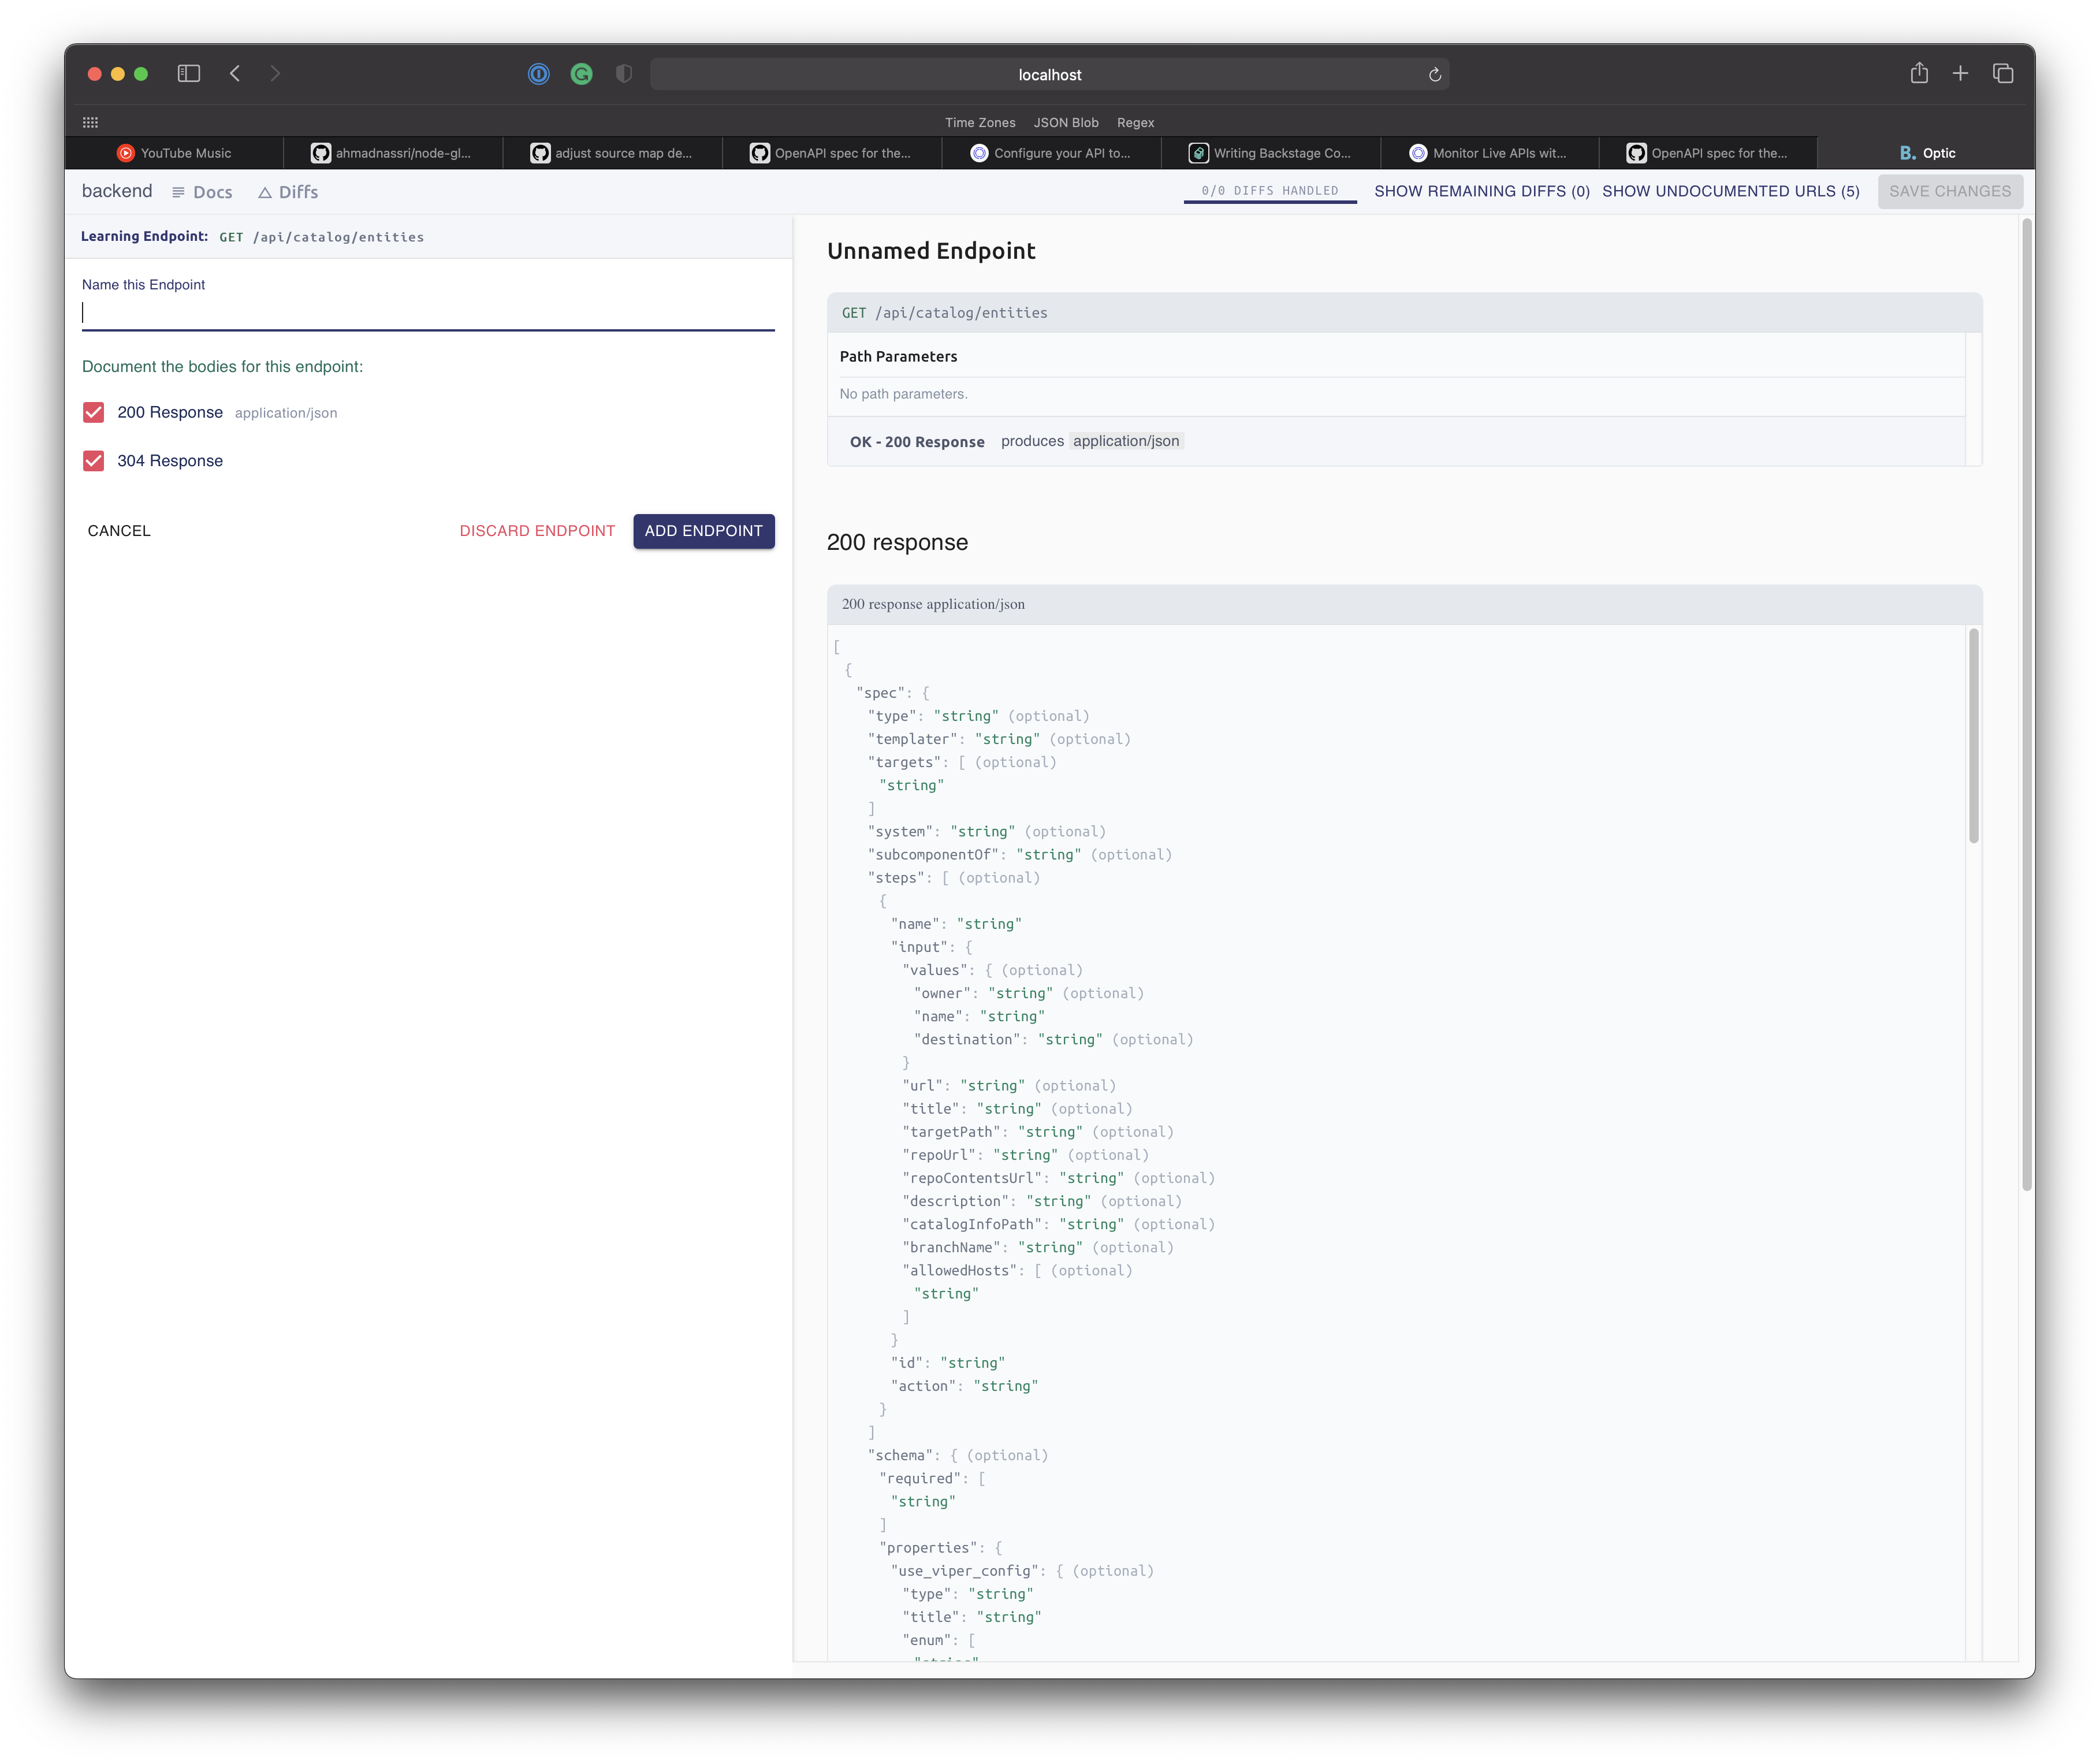Open the YouTube Music browser tab
This screenshot has width=2100, height=1764.
175,153
